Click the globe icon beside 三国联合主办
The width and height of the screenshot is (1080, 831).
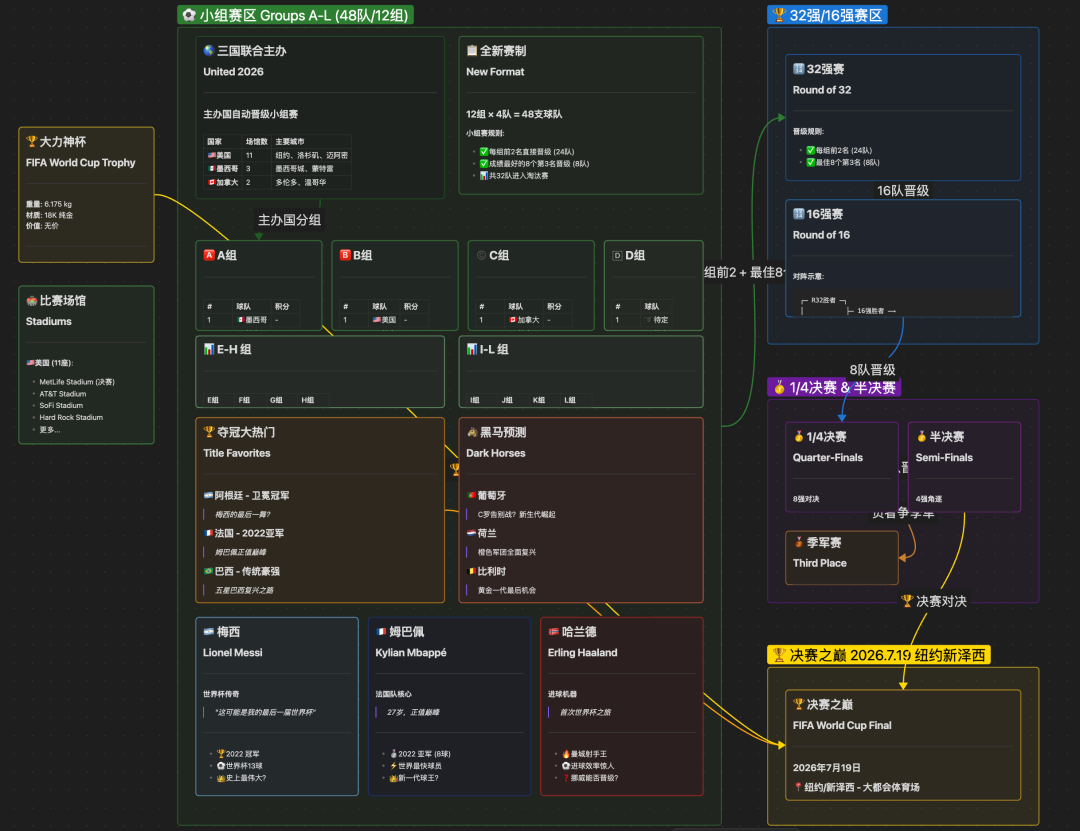[x=209, y=50]
